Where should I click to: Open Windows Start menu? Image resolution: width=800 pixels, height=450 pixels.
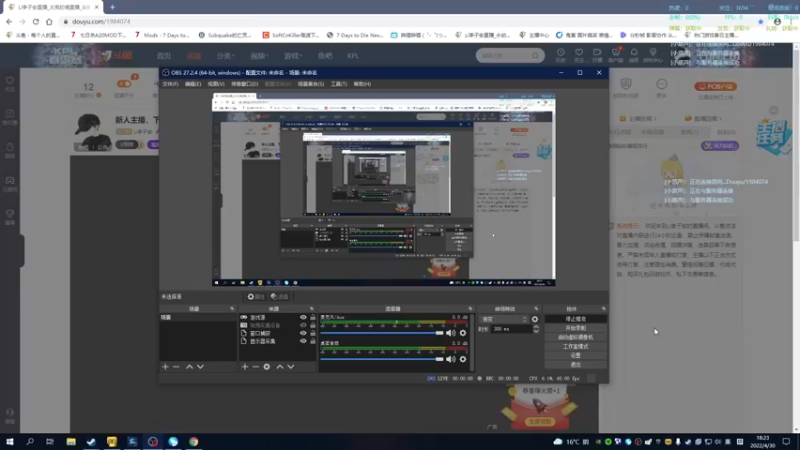point(10,441)
